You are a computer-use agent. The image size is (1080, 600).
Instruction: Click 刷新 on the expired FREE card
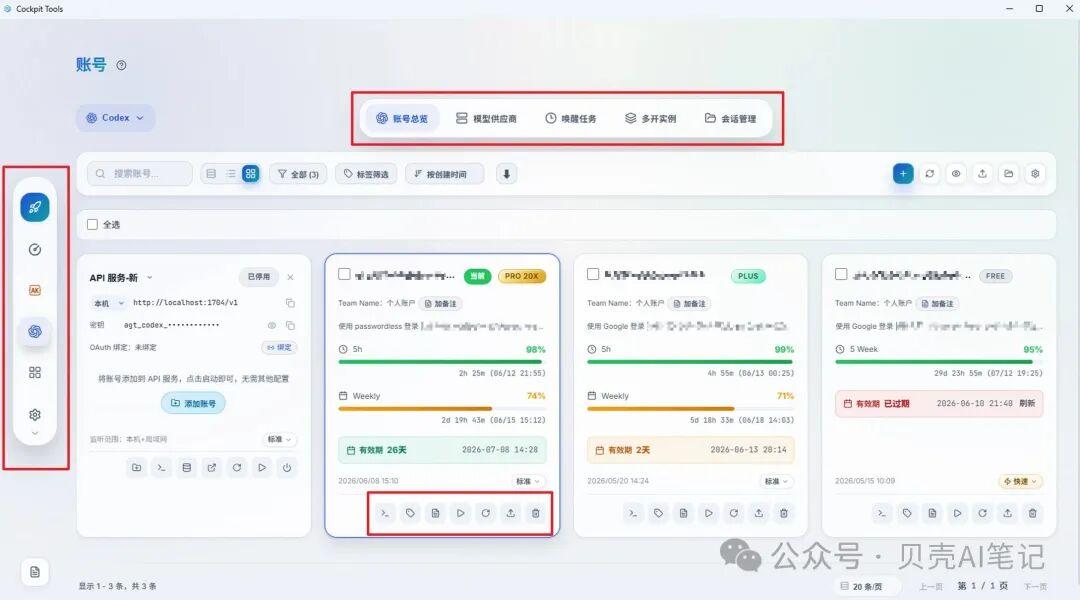pyautogui.click(x=1027, y=404)
